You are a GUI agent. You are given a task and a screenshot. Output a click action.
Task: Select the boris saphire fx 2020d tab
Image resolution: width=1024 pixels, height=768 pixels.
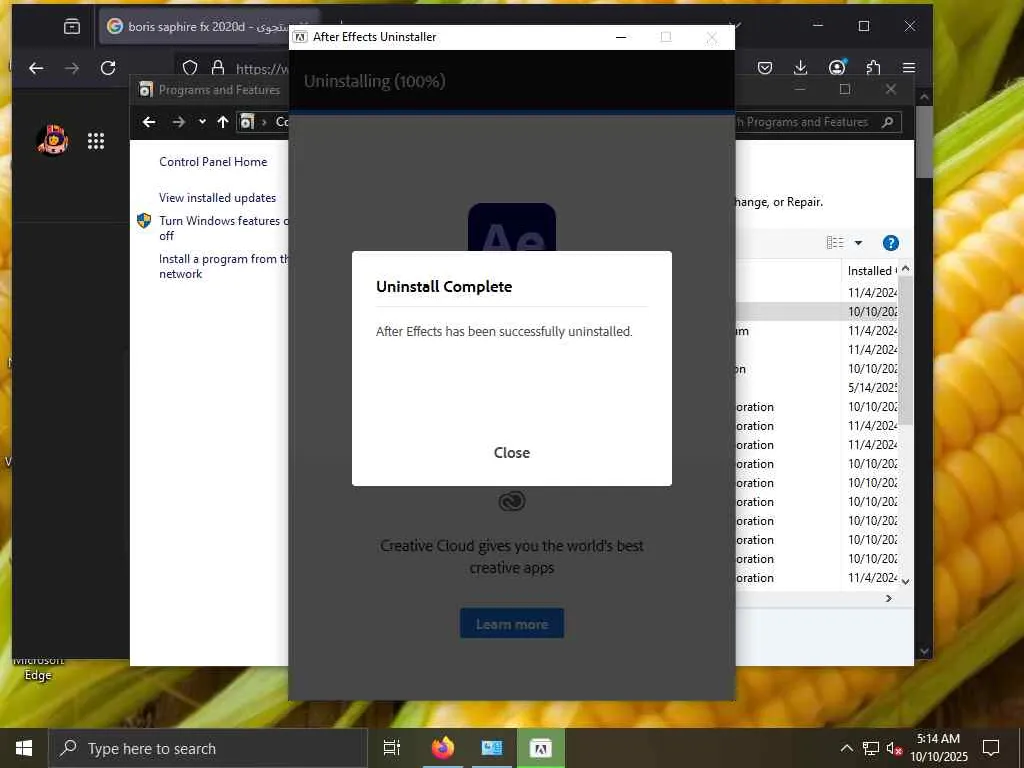pyautogui.click(x=209, y=26)
